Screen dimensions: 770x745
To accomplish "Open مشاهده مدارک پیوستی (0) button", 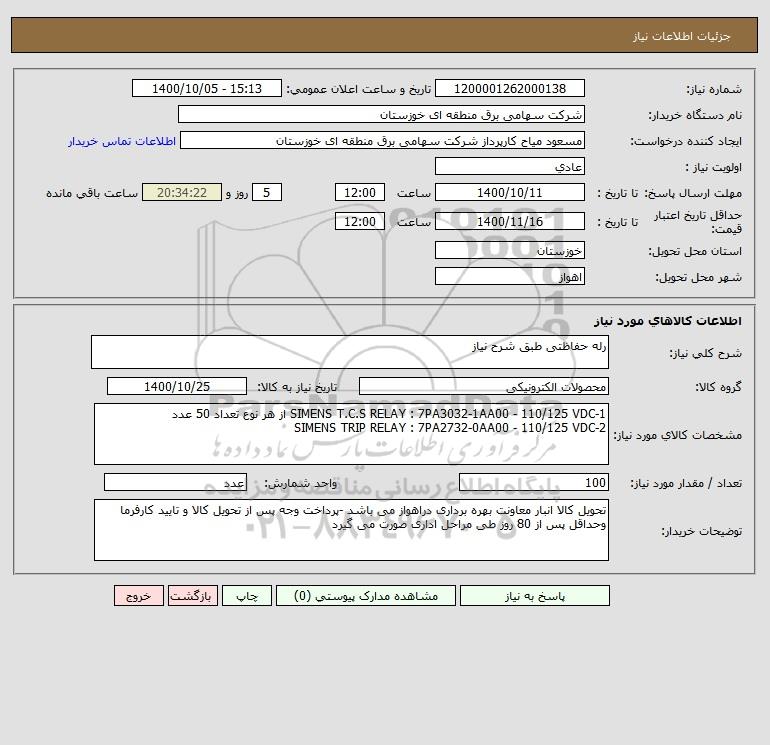I will click(x=366, y=596).
